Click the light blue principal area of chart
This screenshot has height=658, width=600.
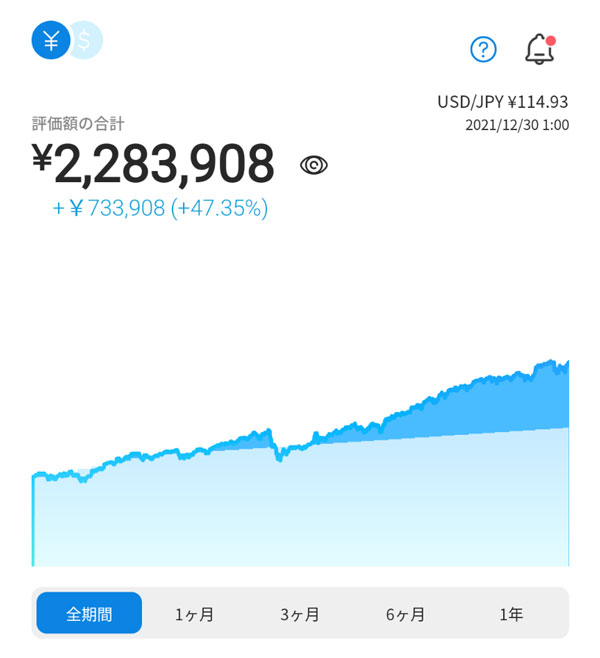[x=300, y=510]
